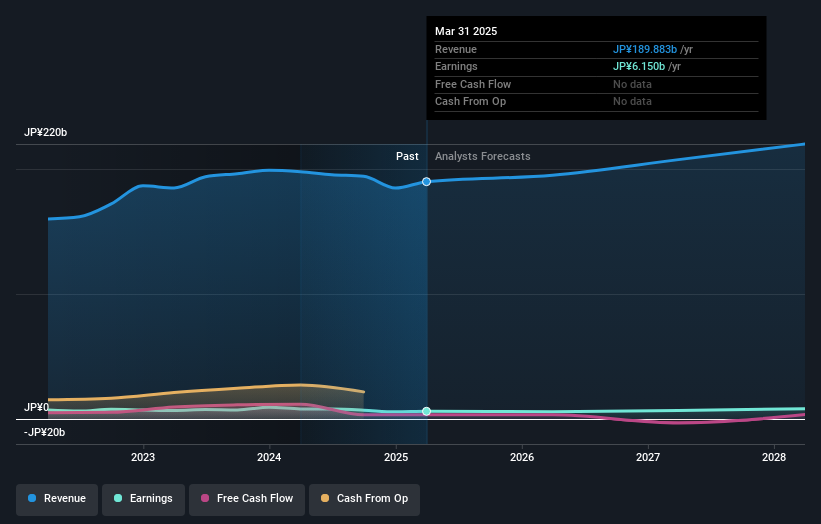This screenshot has height=524, width=821.
Task: Click the Free Cash Flow 'No data' value
Action: coord(633,84)
